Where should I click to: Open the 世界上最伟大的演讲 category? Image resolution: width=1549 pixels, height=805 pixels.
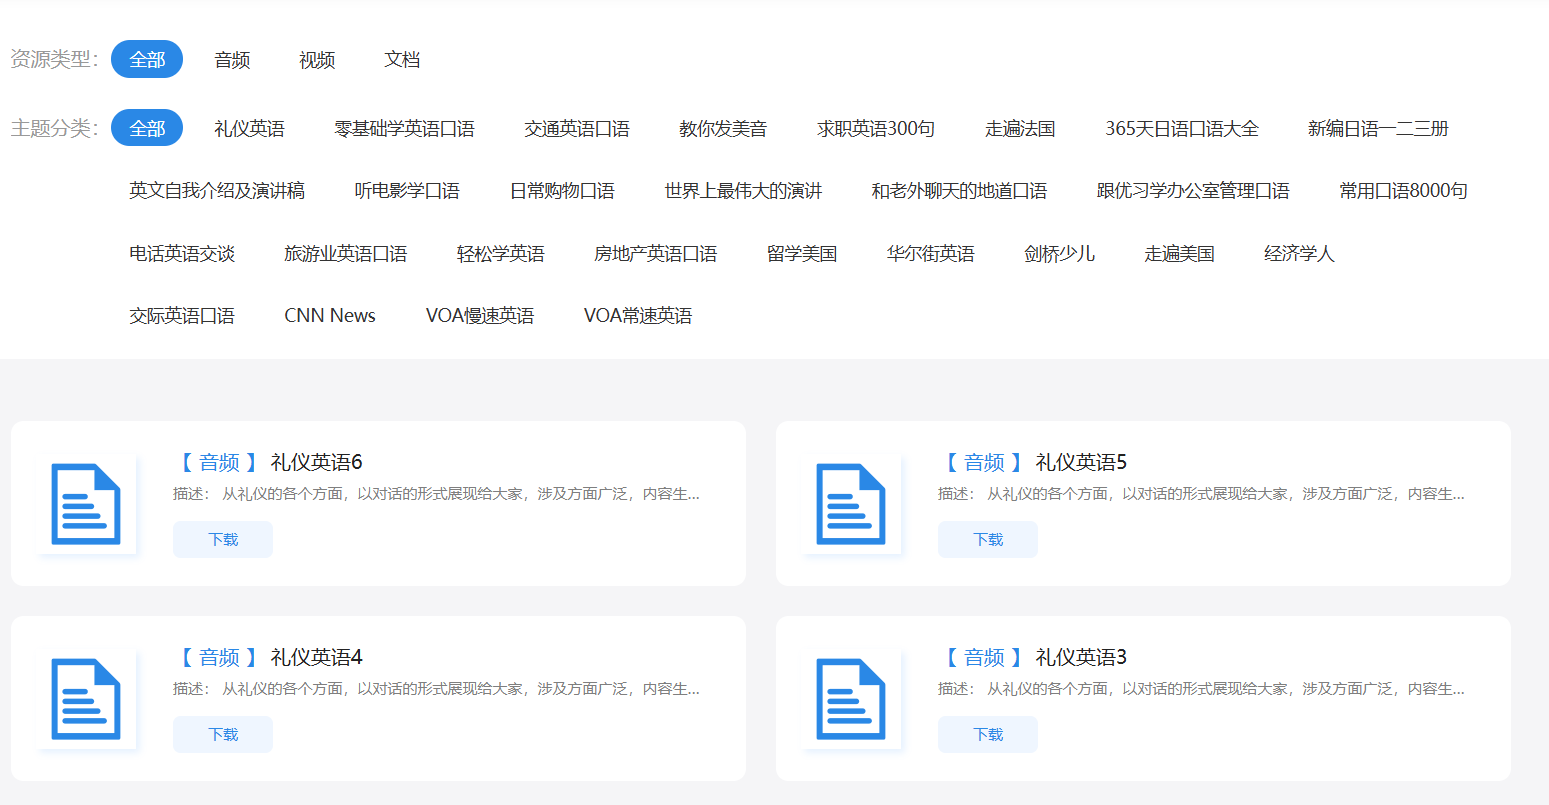pyautogui.click(x=743, y=191)
